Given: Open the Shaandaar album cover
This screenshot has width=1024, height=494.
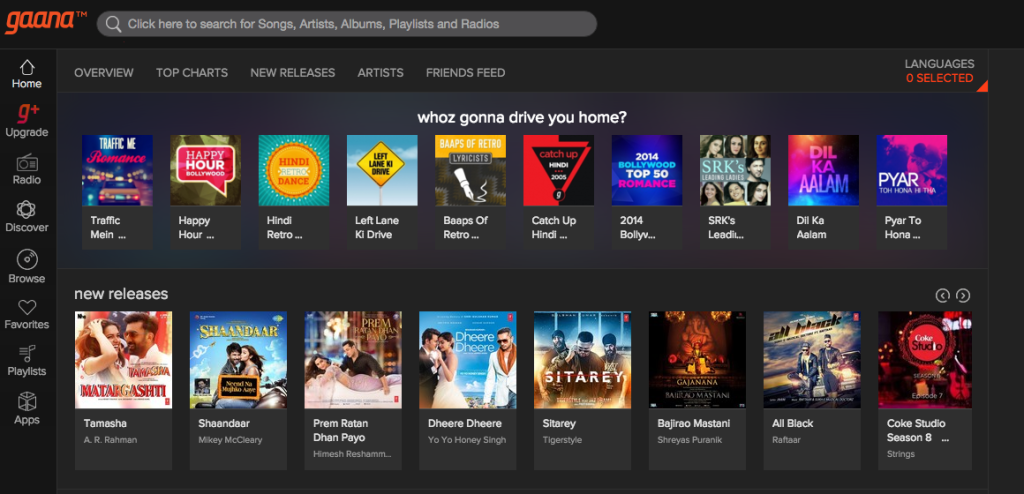Looking at the screenshot, I should [238, 360].
